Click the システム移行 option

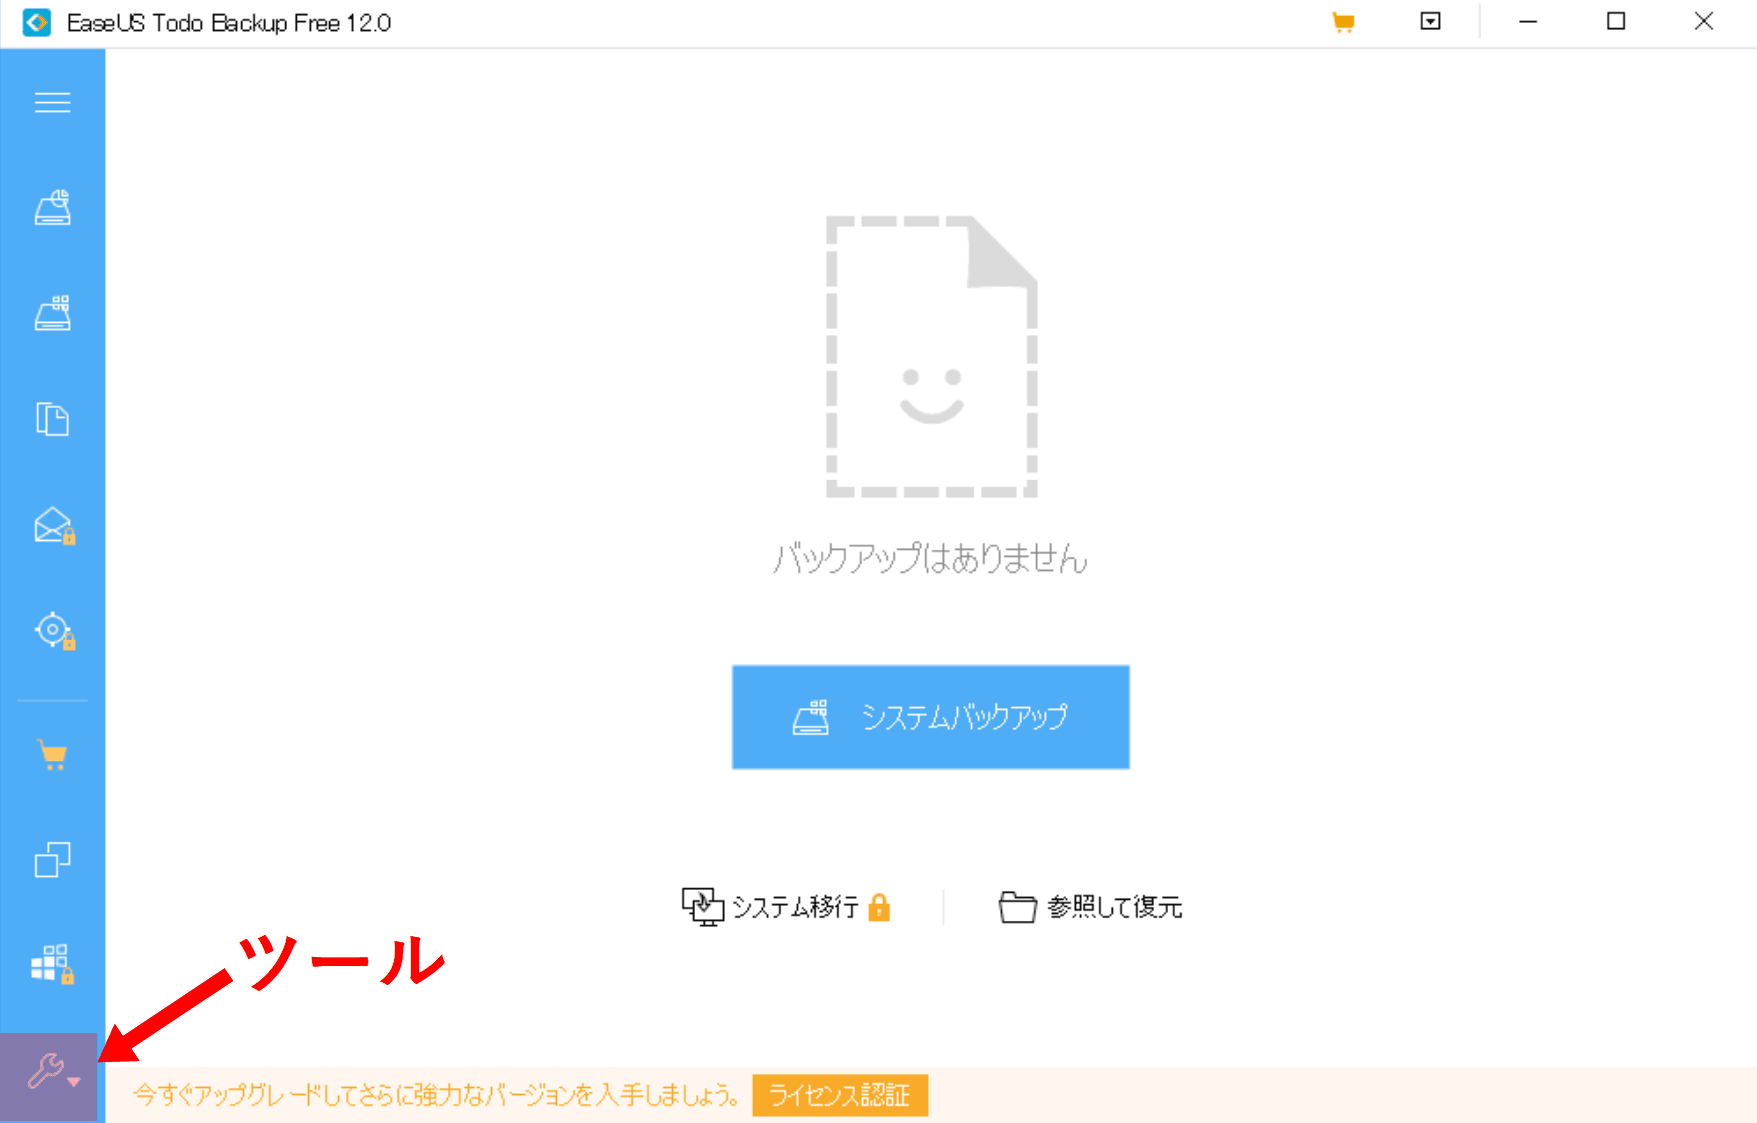(785, 907)
